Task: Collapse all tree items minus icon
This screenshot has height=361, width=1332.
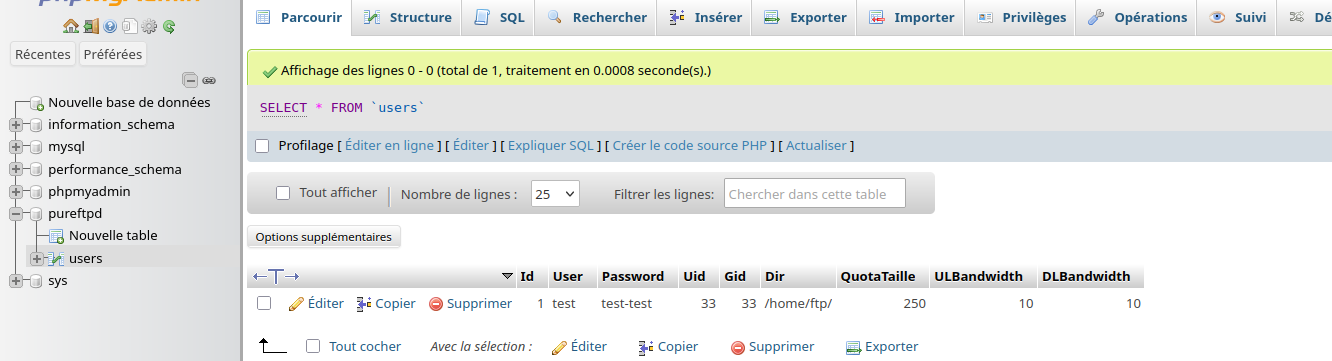Action: (x=190, y=80)
